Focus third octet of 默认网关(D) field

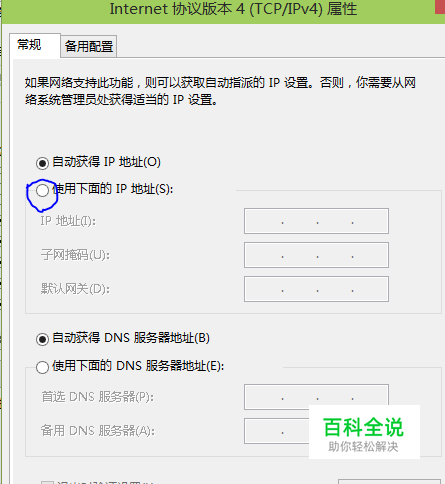[335, 289]
